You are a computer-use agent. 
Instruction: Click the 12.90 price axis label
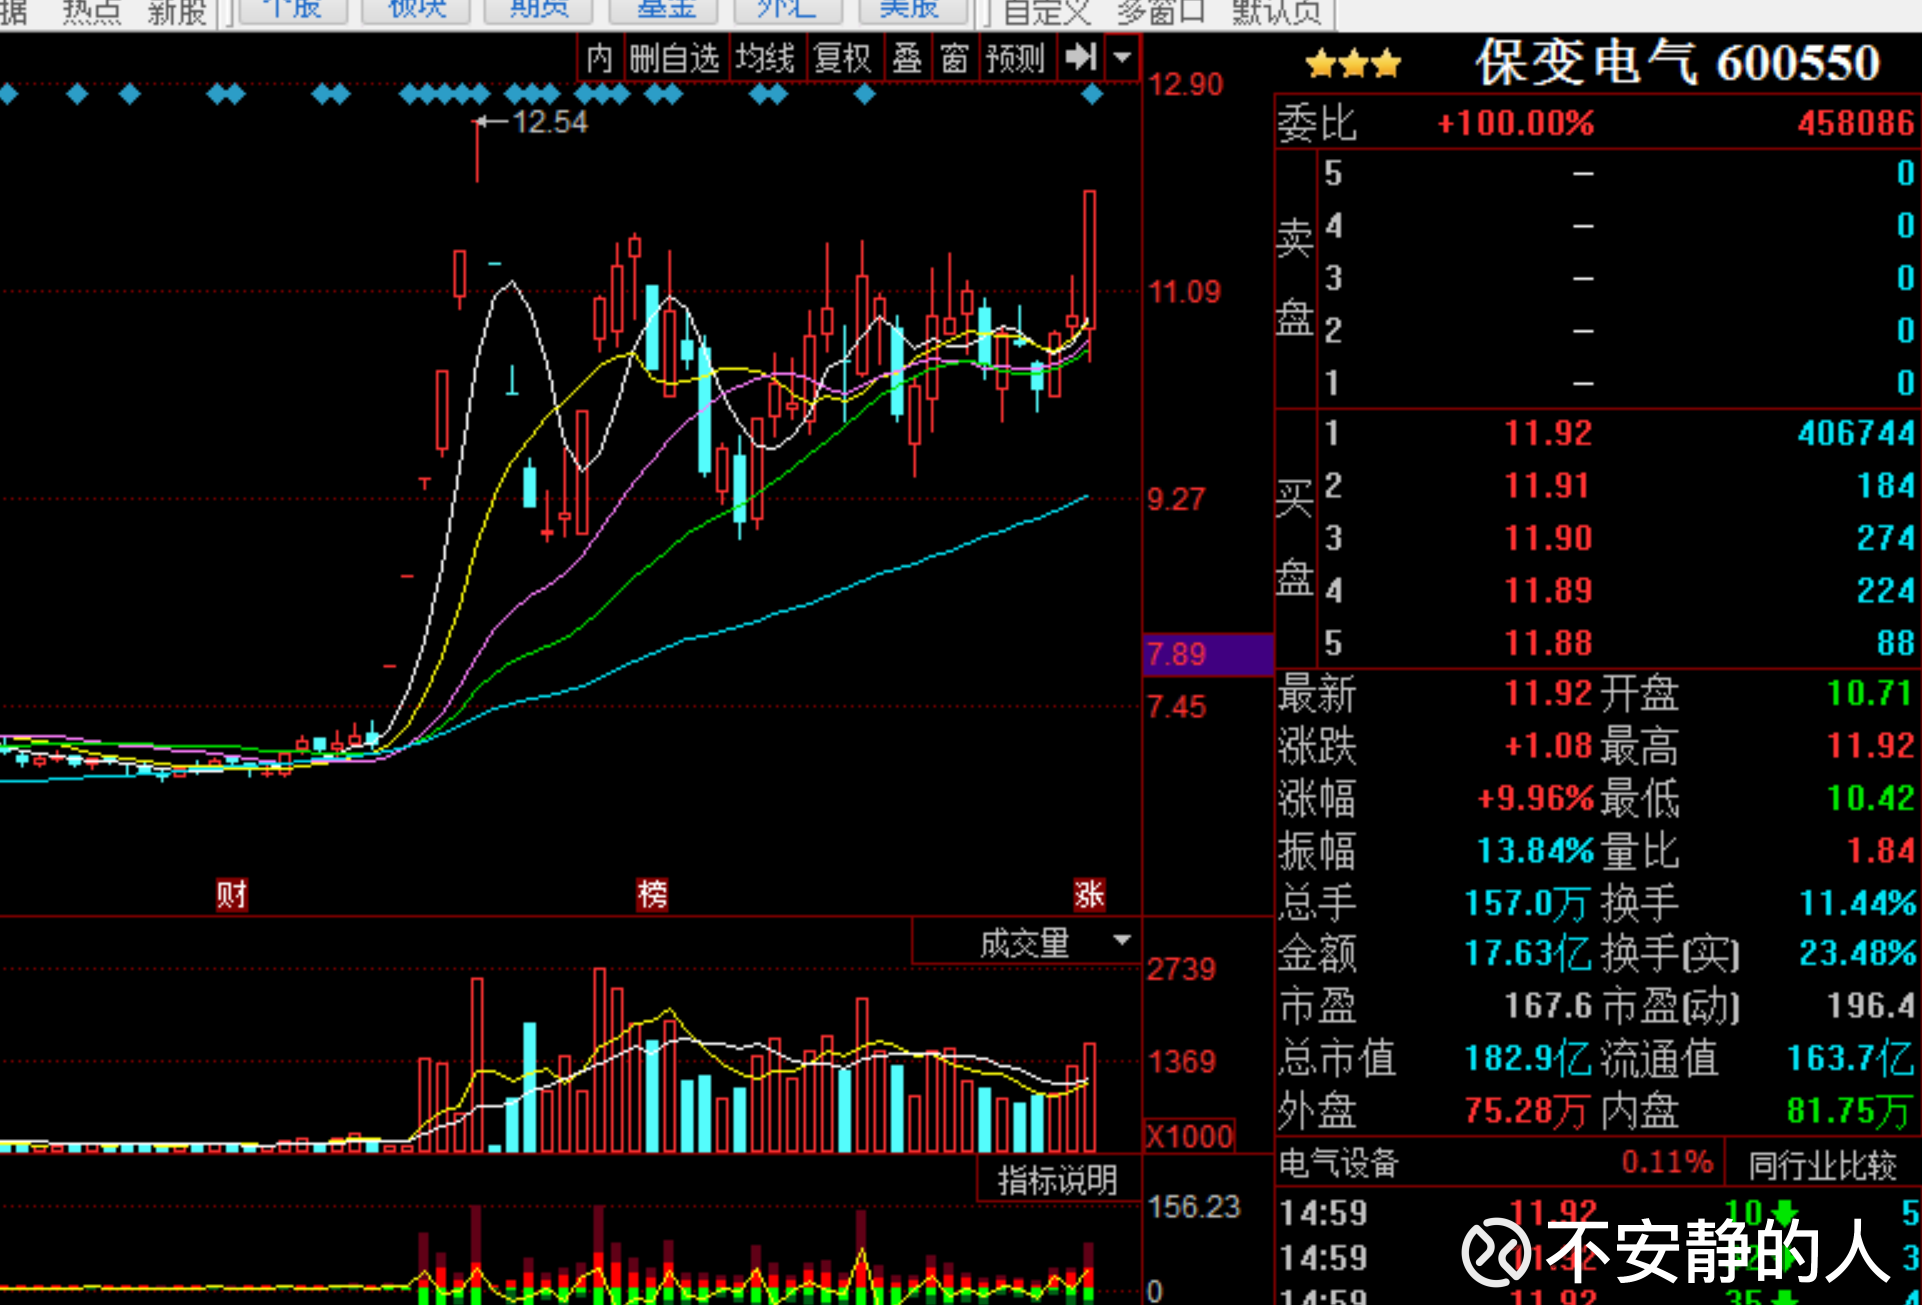click(x=1185, y=84)
